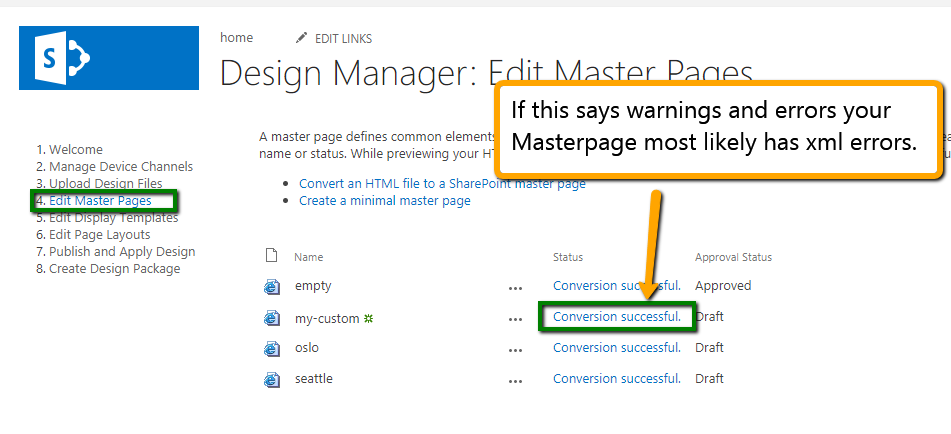
Task: Click the document type column header icon
Action: coord(272,256)
